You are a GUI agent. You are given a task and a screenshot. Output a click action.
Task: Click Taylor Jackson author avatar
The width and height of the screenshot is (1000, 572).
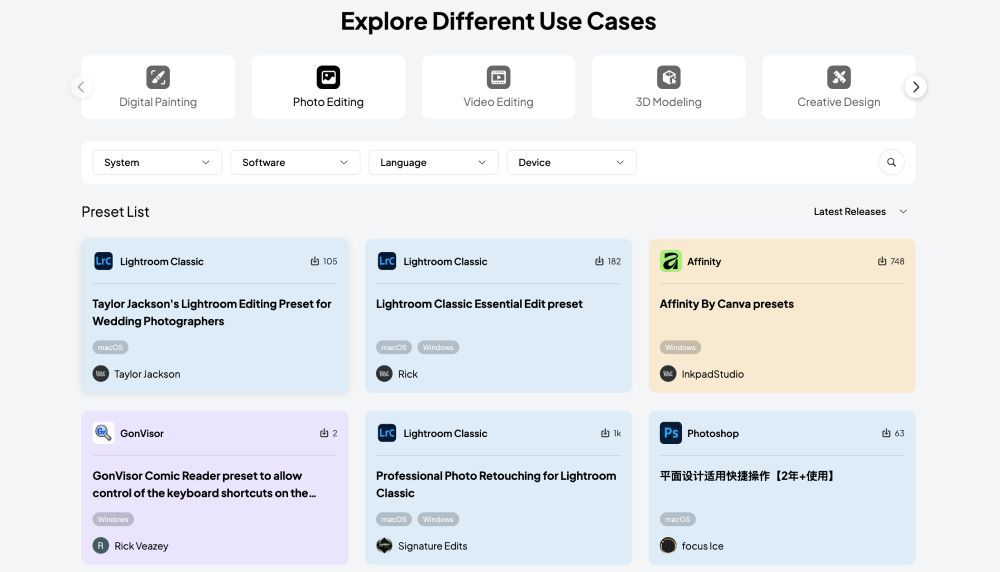(x=101, y=374)
